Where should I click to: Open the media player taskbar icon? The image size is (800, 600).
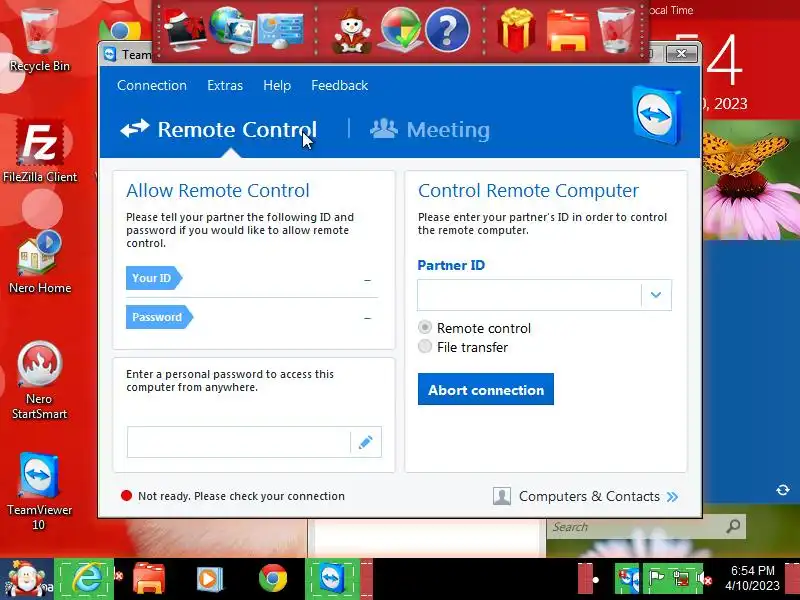(x=209, y=579)
